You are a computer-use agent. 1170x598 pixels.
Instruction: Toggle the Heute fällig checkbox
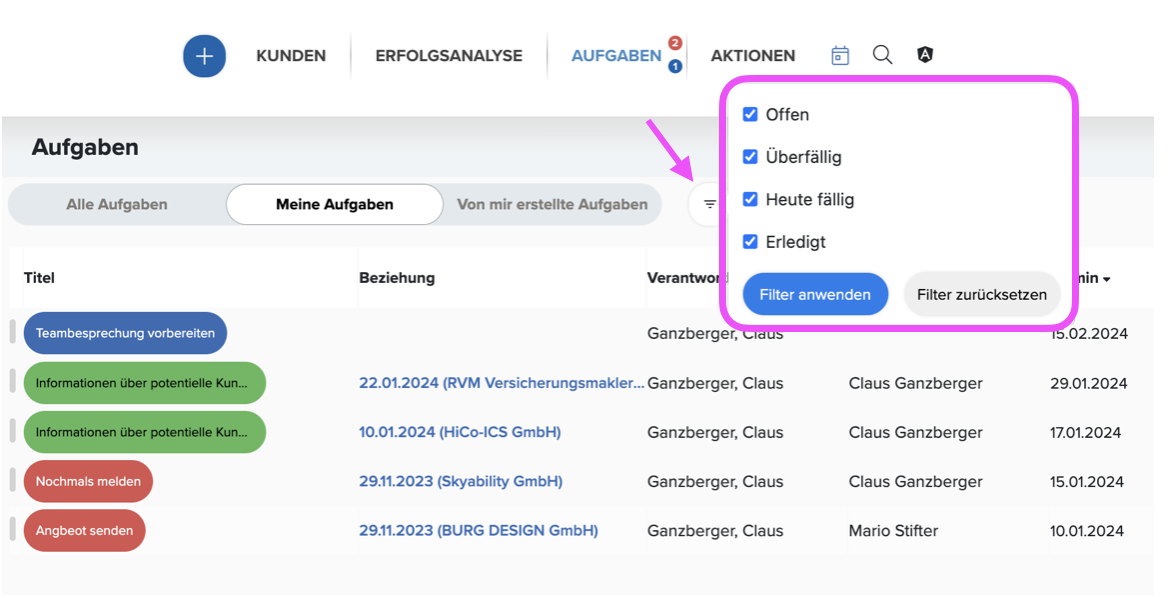[x=750, y=199]
